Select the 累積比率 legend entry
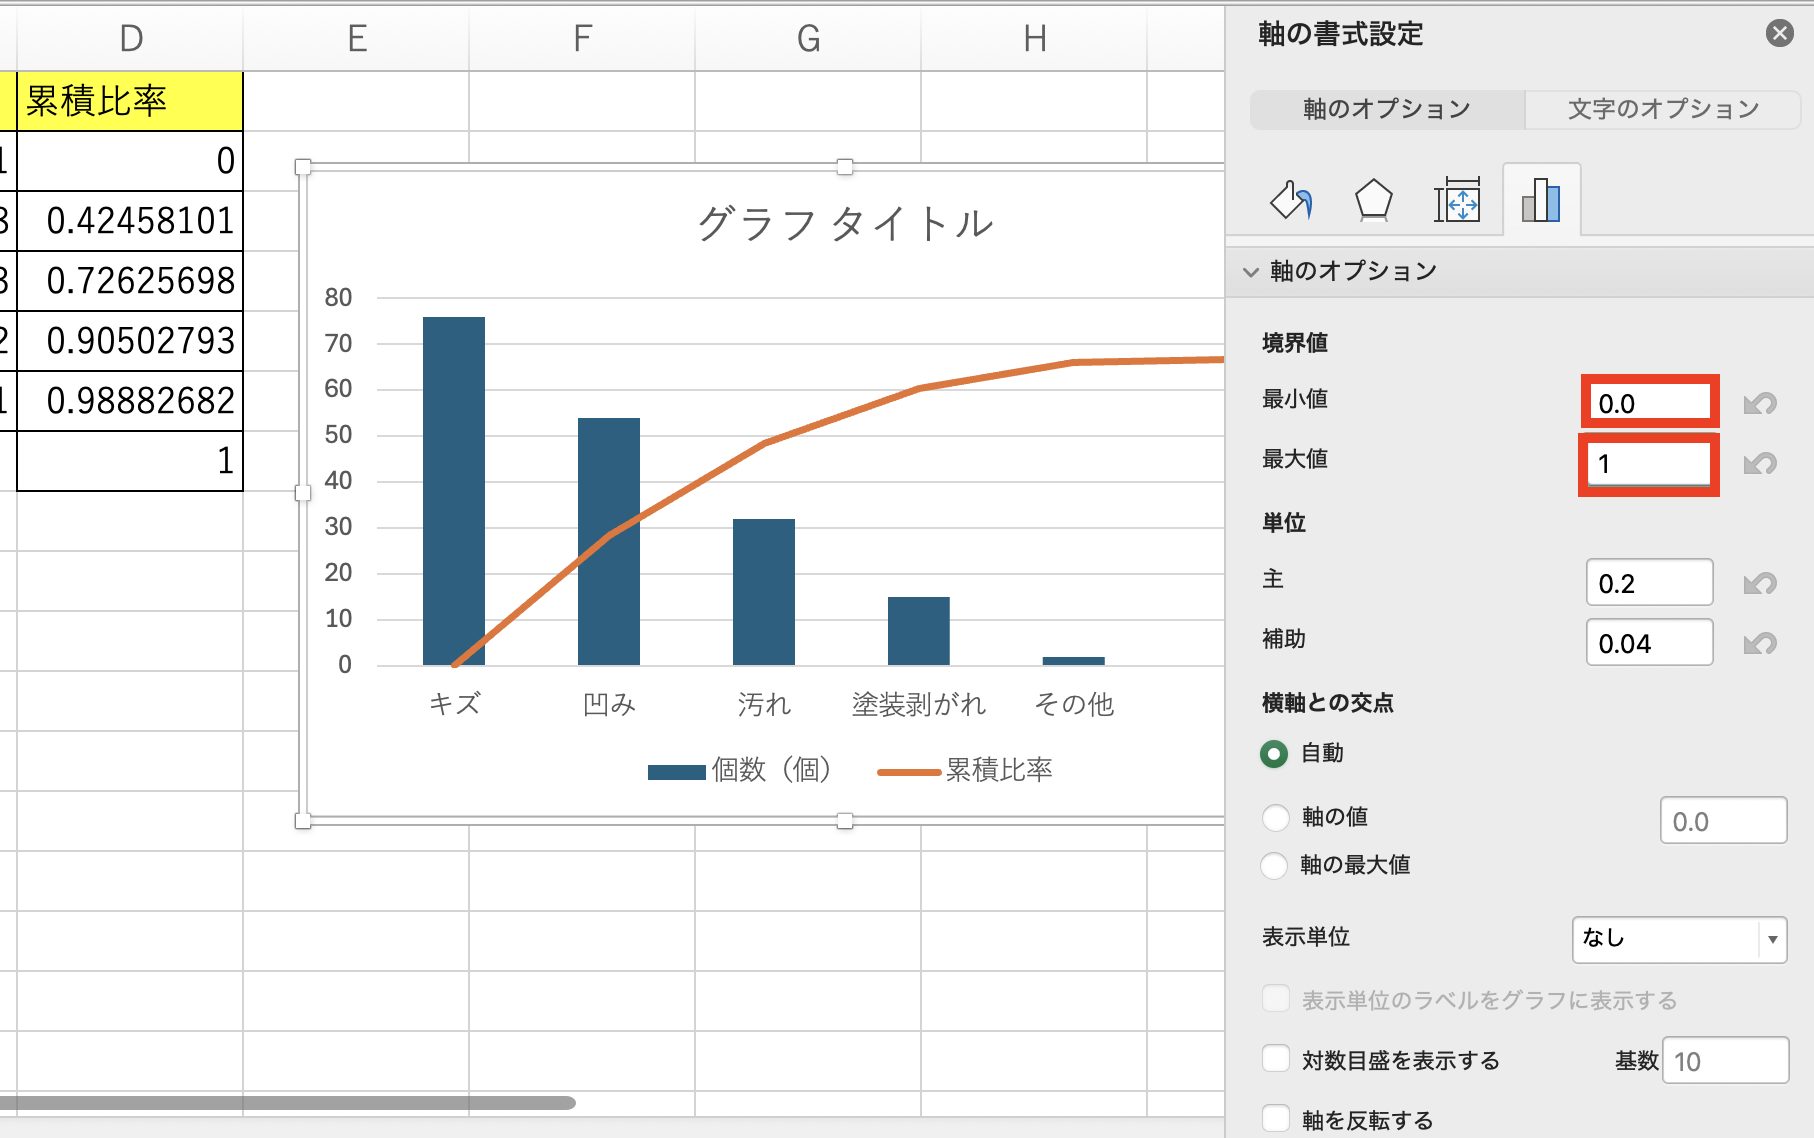The width and height of the screenshot is (1814, 1138). pos(965,770)
